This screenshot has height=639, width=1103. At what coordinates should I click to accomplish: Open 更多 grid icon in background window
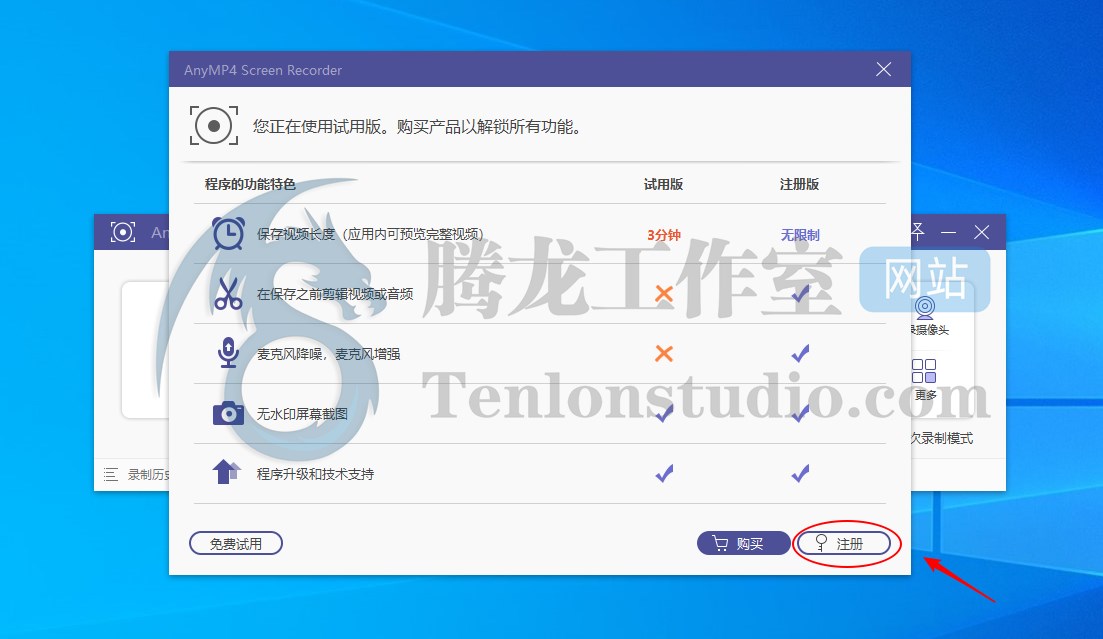pos(924,371)
